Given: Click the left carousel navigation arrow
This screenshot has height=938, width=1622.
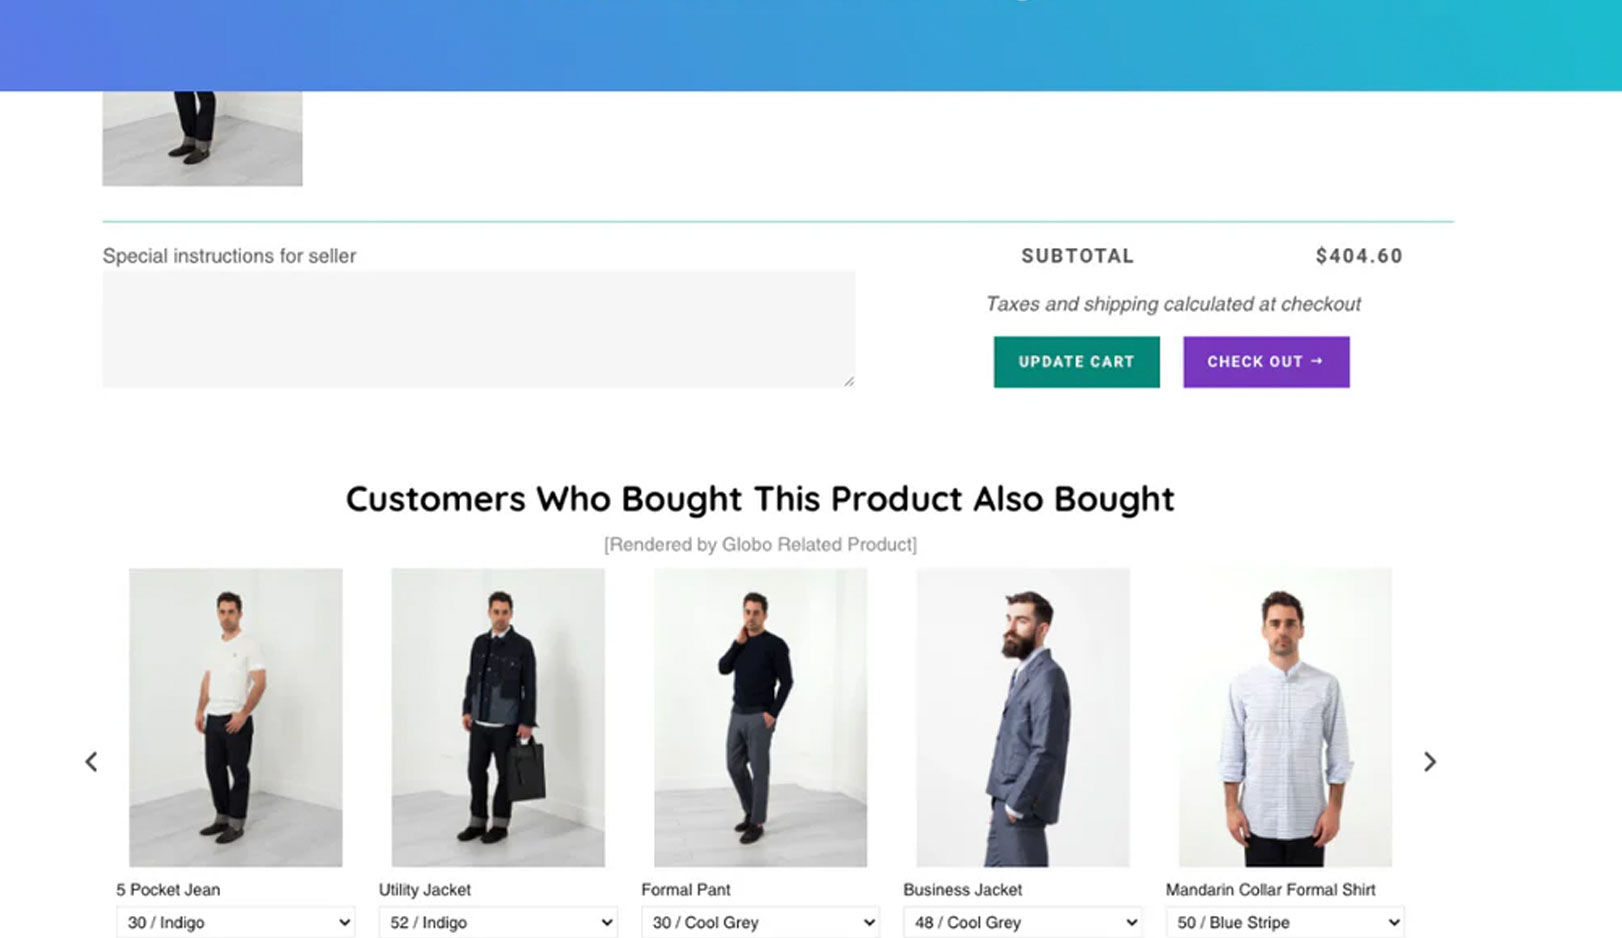Looking at the screenshot, I should coord(91,761).
